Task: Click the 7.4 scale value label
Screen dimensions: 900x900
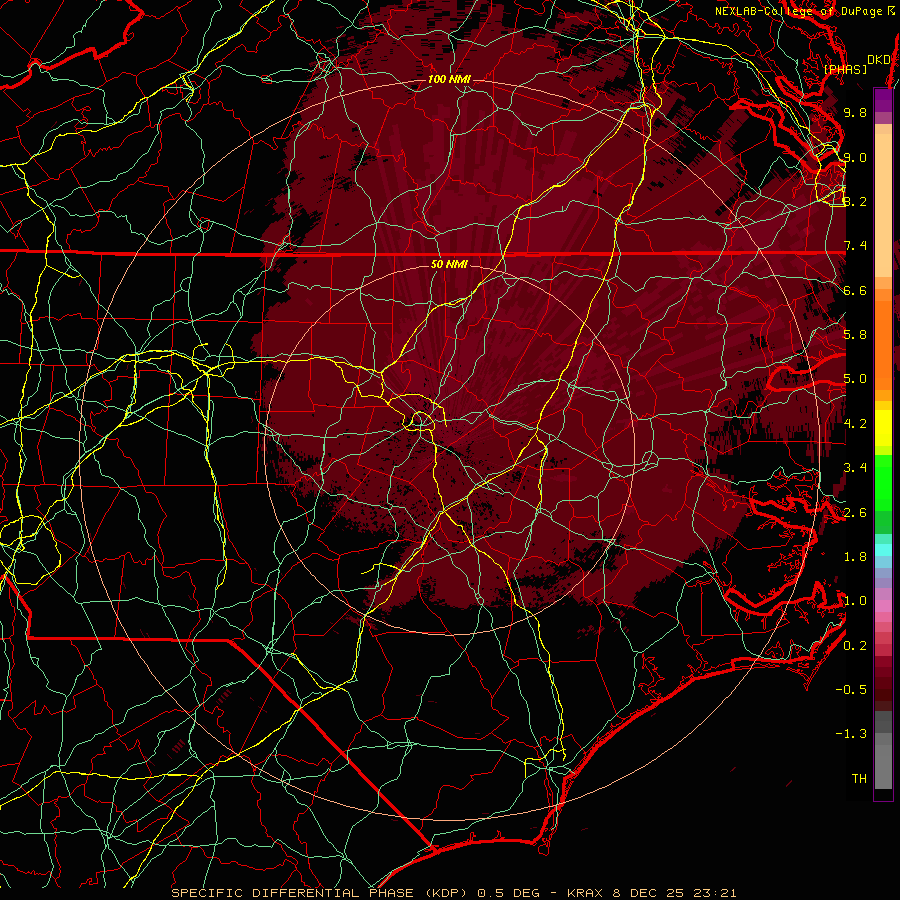Action: tap(855, 246)
